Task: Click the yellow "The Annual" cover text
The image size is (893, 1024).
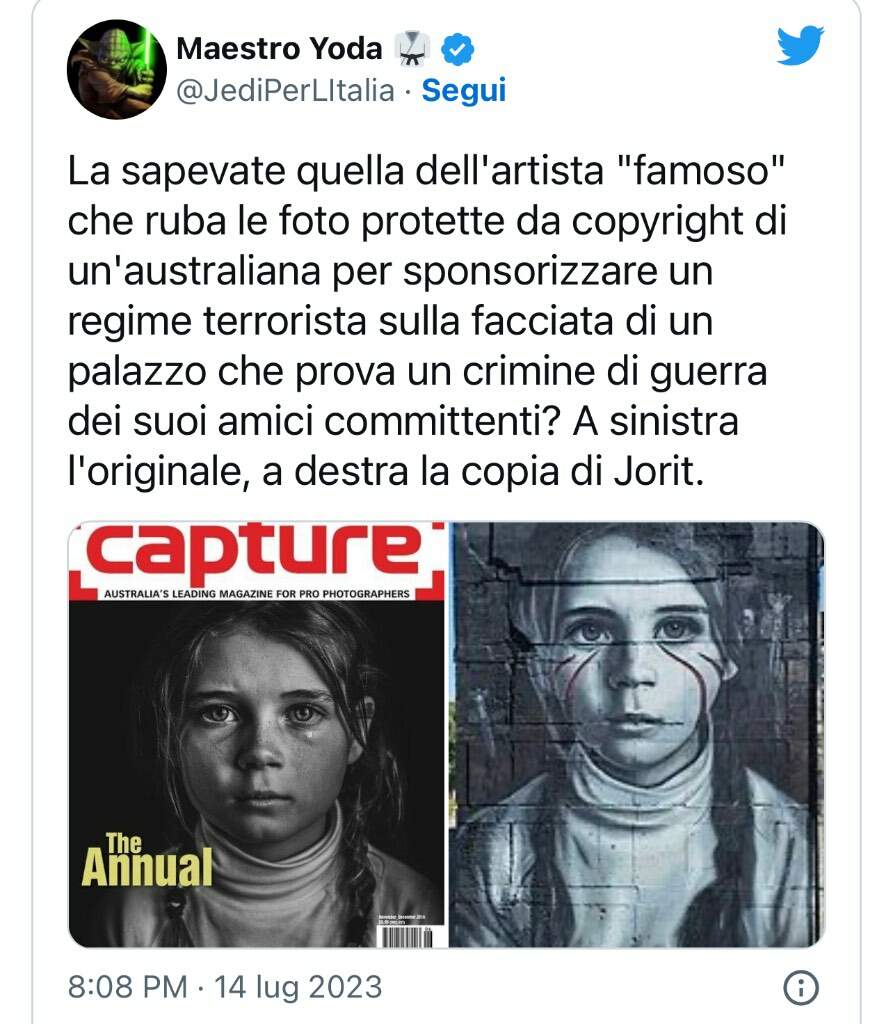Action: pos(146,859)
